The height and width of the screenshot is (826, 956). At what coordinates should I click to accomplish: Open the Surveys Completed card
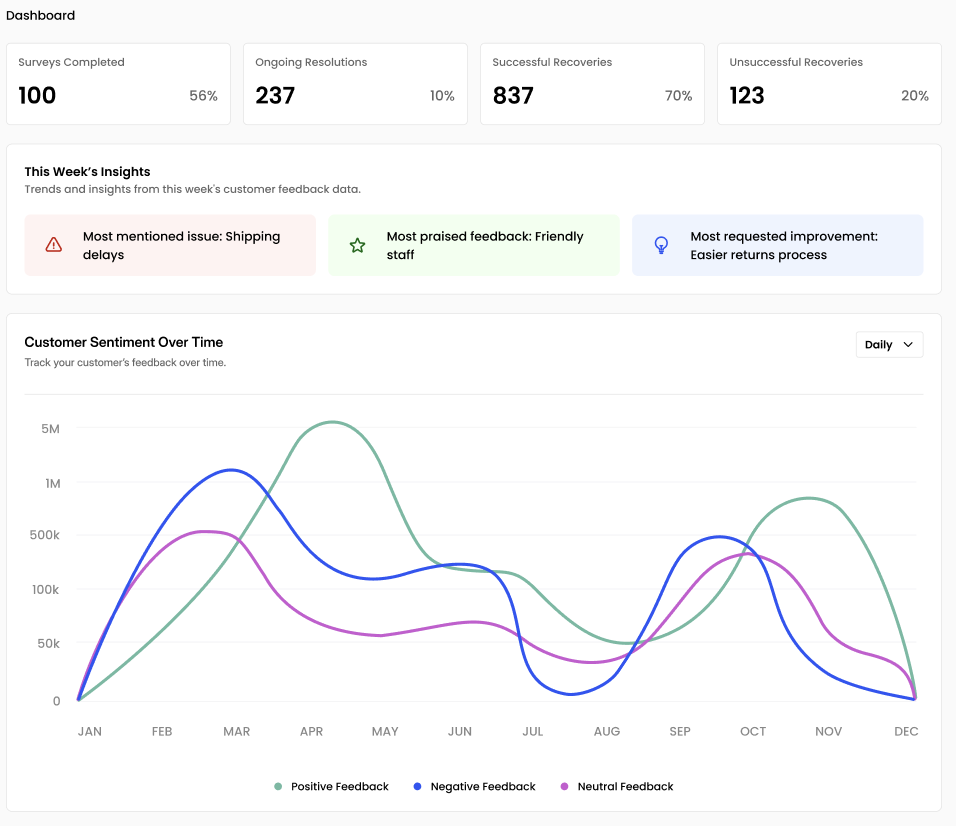click(x=118, y=84)
